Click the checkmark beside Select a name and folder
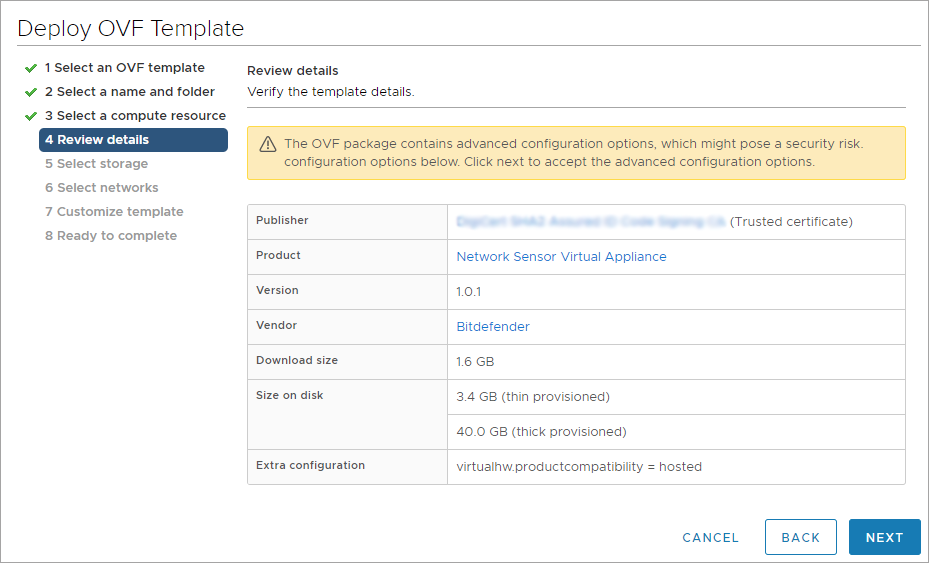Screen dimensions: 929x563 pyautogui.click(x=31, y=92)
